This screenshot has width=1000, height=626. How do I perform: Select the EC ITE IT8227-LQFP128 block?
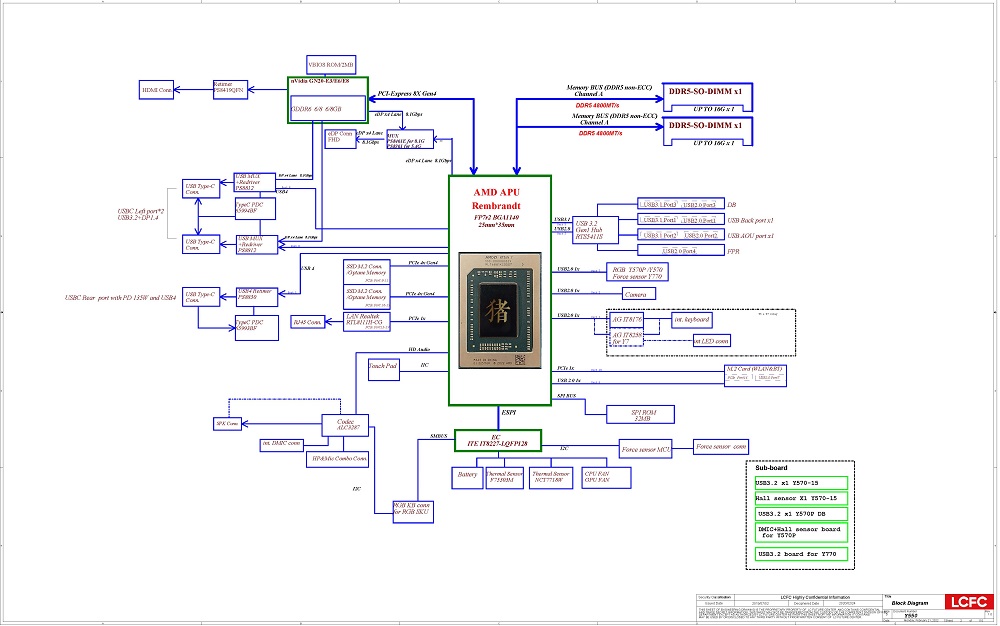[497, 440]
